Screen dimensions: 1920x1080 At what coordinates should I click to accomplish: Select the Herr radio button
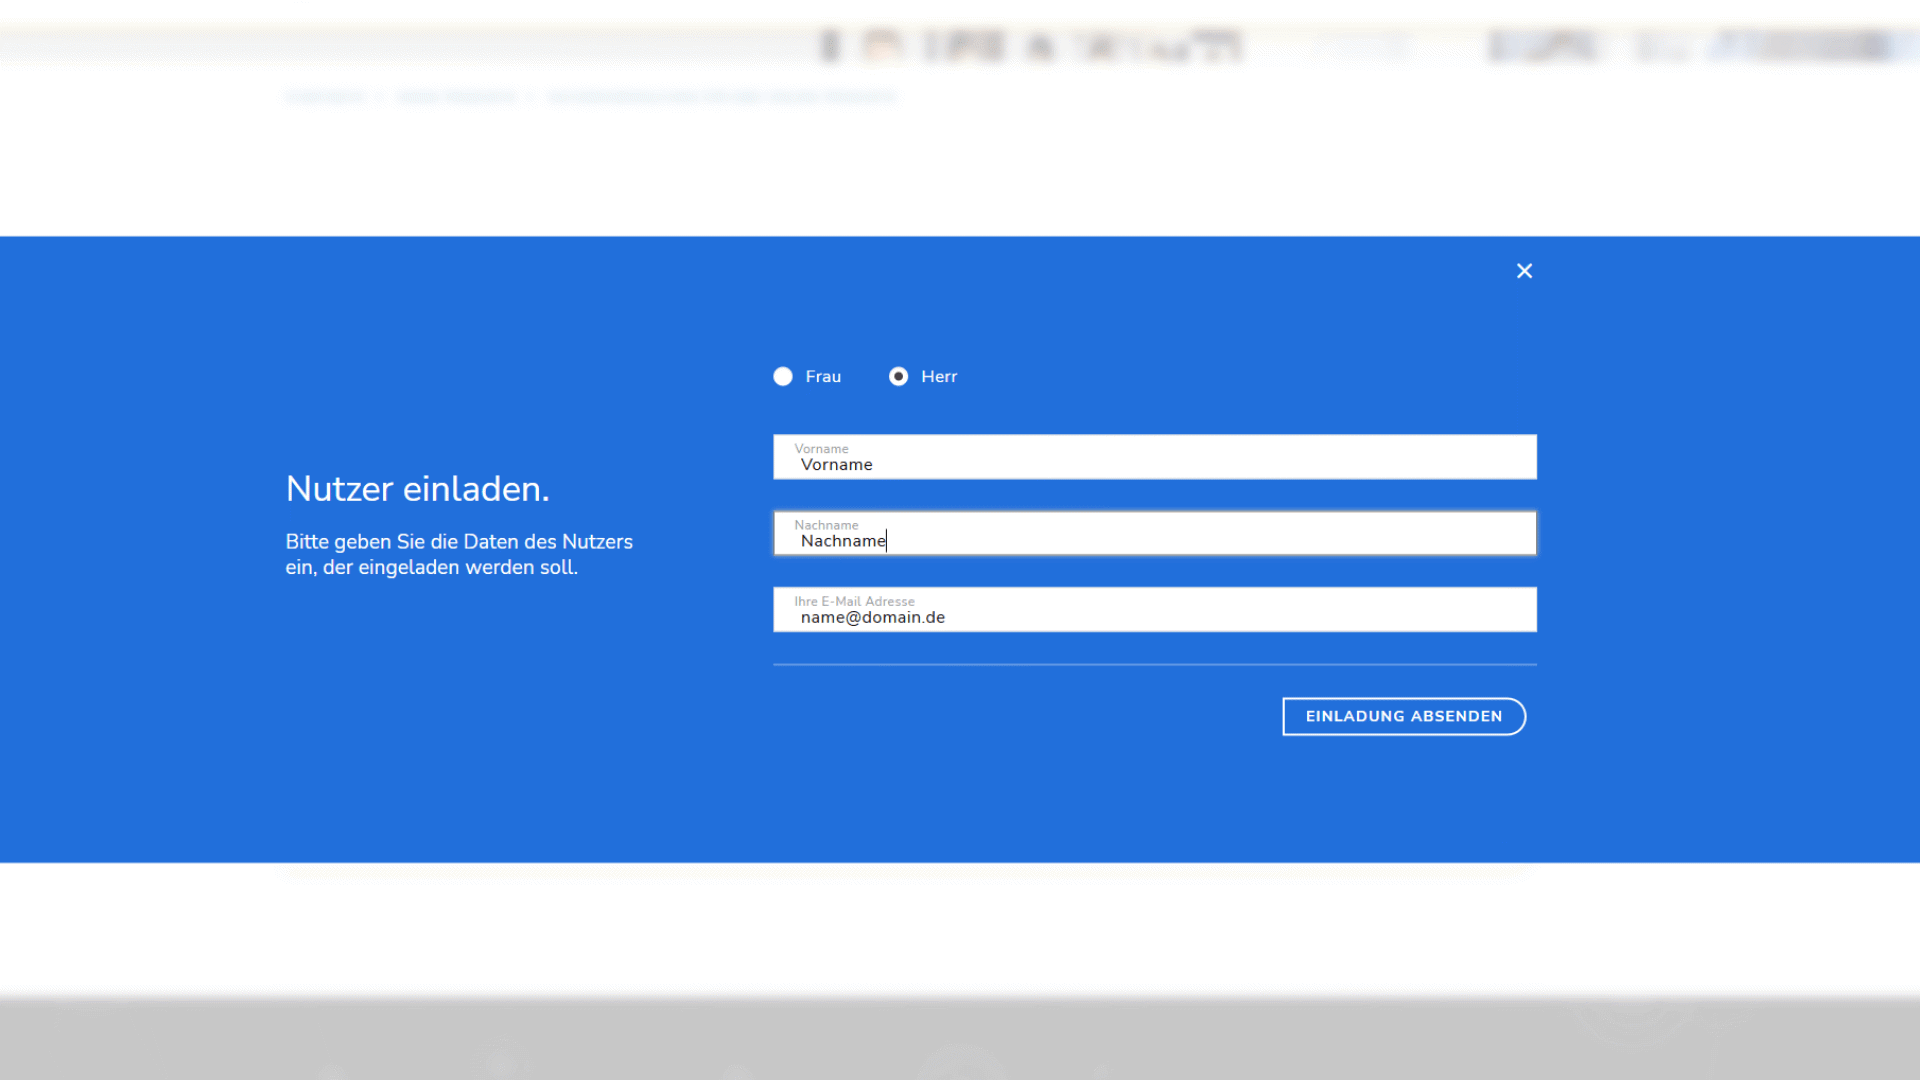pyautogui.click(x=898, y=376)
